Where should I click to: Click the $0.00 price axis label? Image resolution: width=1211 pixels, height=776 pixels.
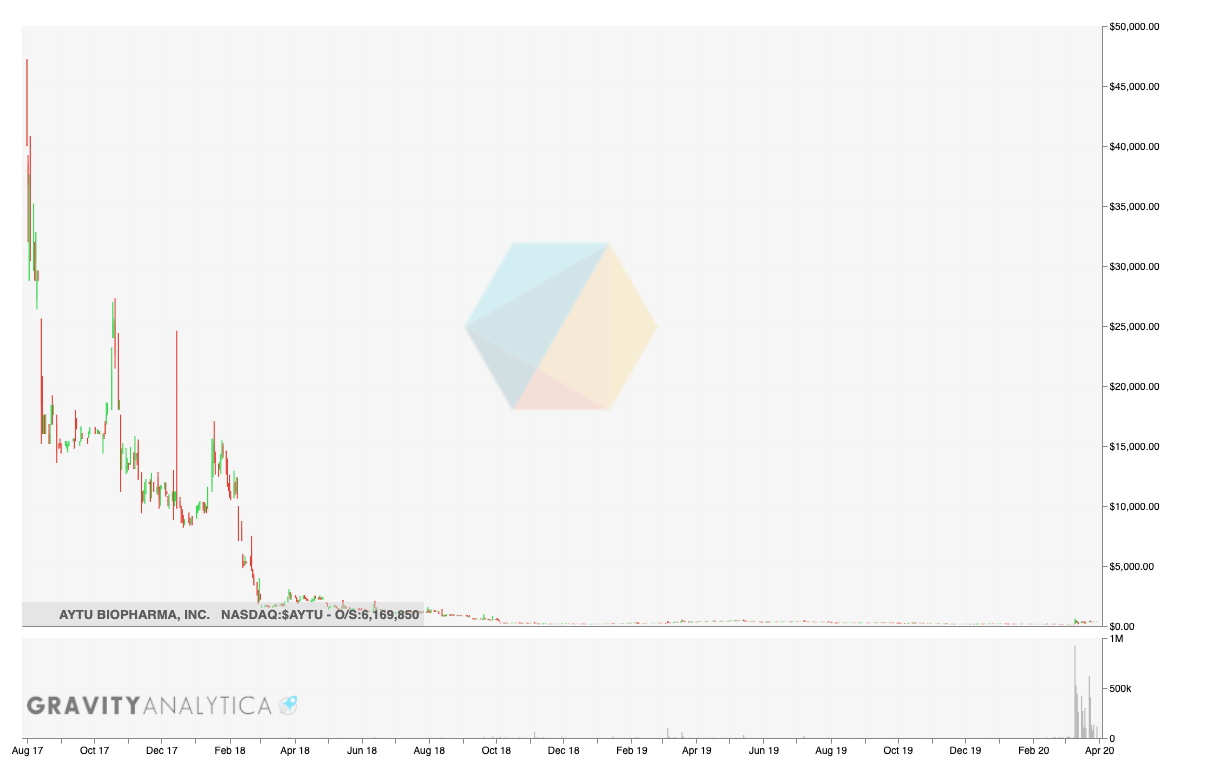point(1122,627)
